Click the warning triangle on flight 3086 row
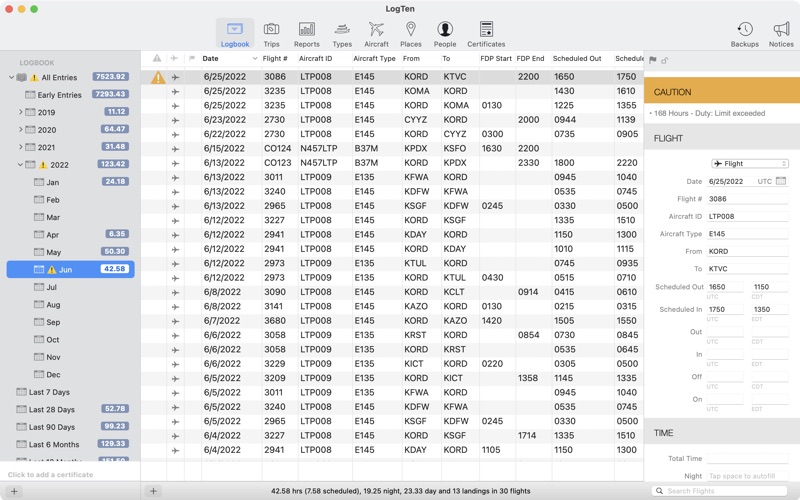 point(158,77)
